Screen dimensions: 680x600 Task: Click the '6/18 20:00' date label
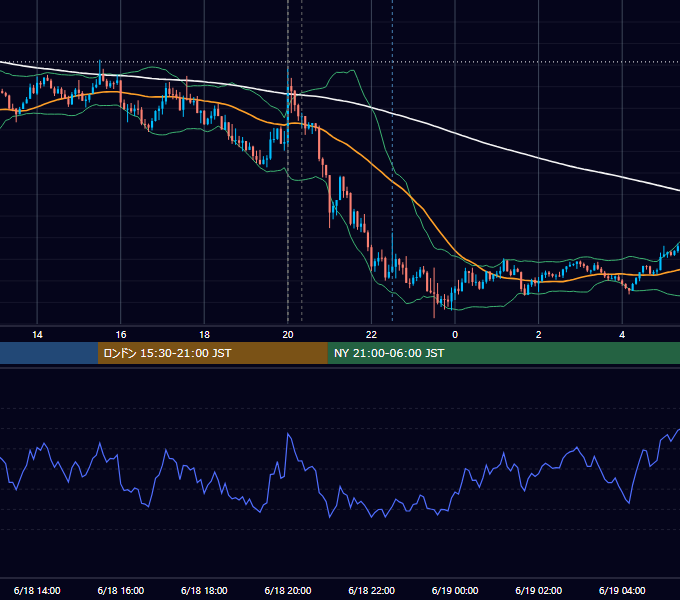click(x=288, y=590)
